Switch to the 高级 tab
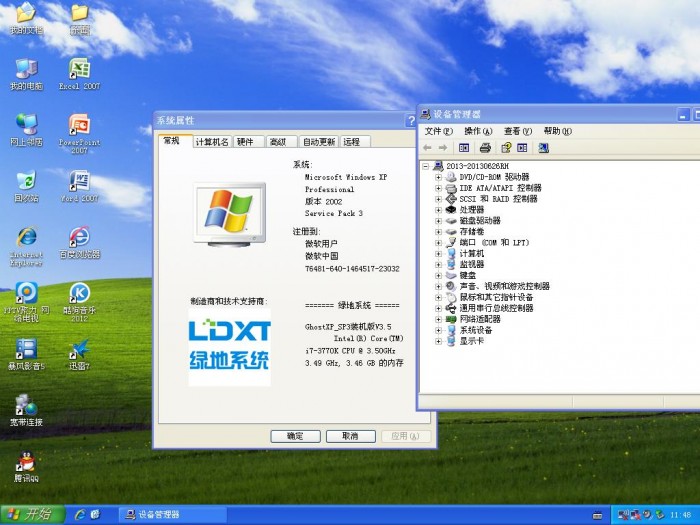This screenshot has width=700, height=525. pyautogui.click(x=282, y=142)
